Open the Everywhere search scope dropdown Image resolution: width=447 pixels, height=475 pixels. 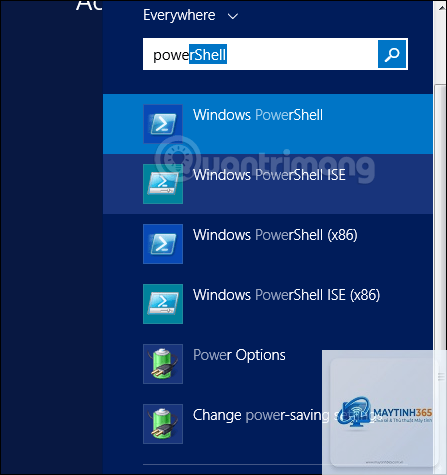tap(191, 15)
